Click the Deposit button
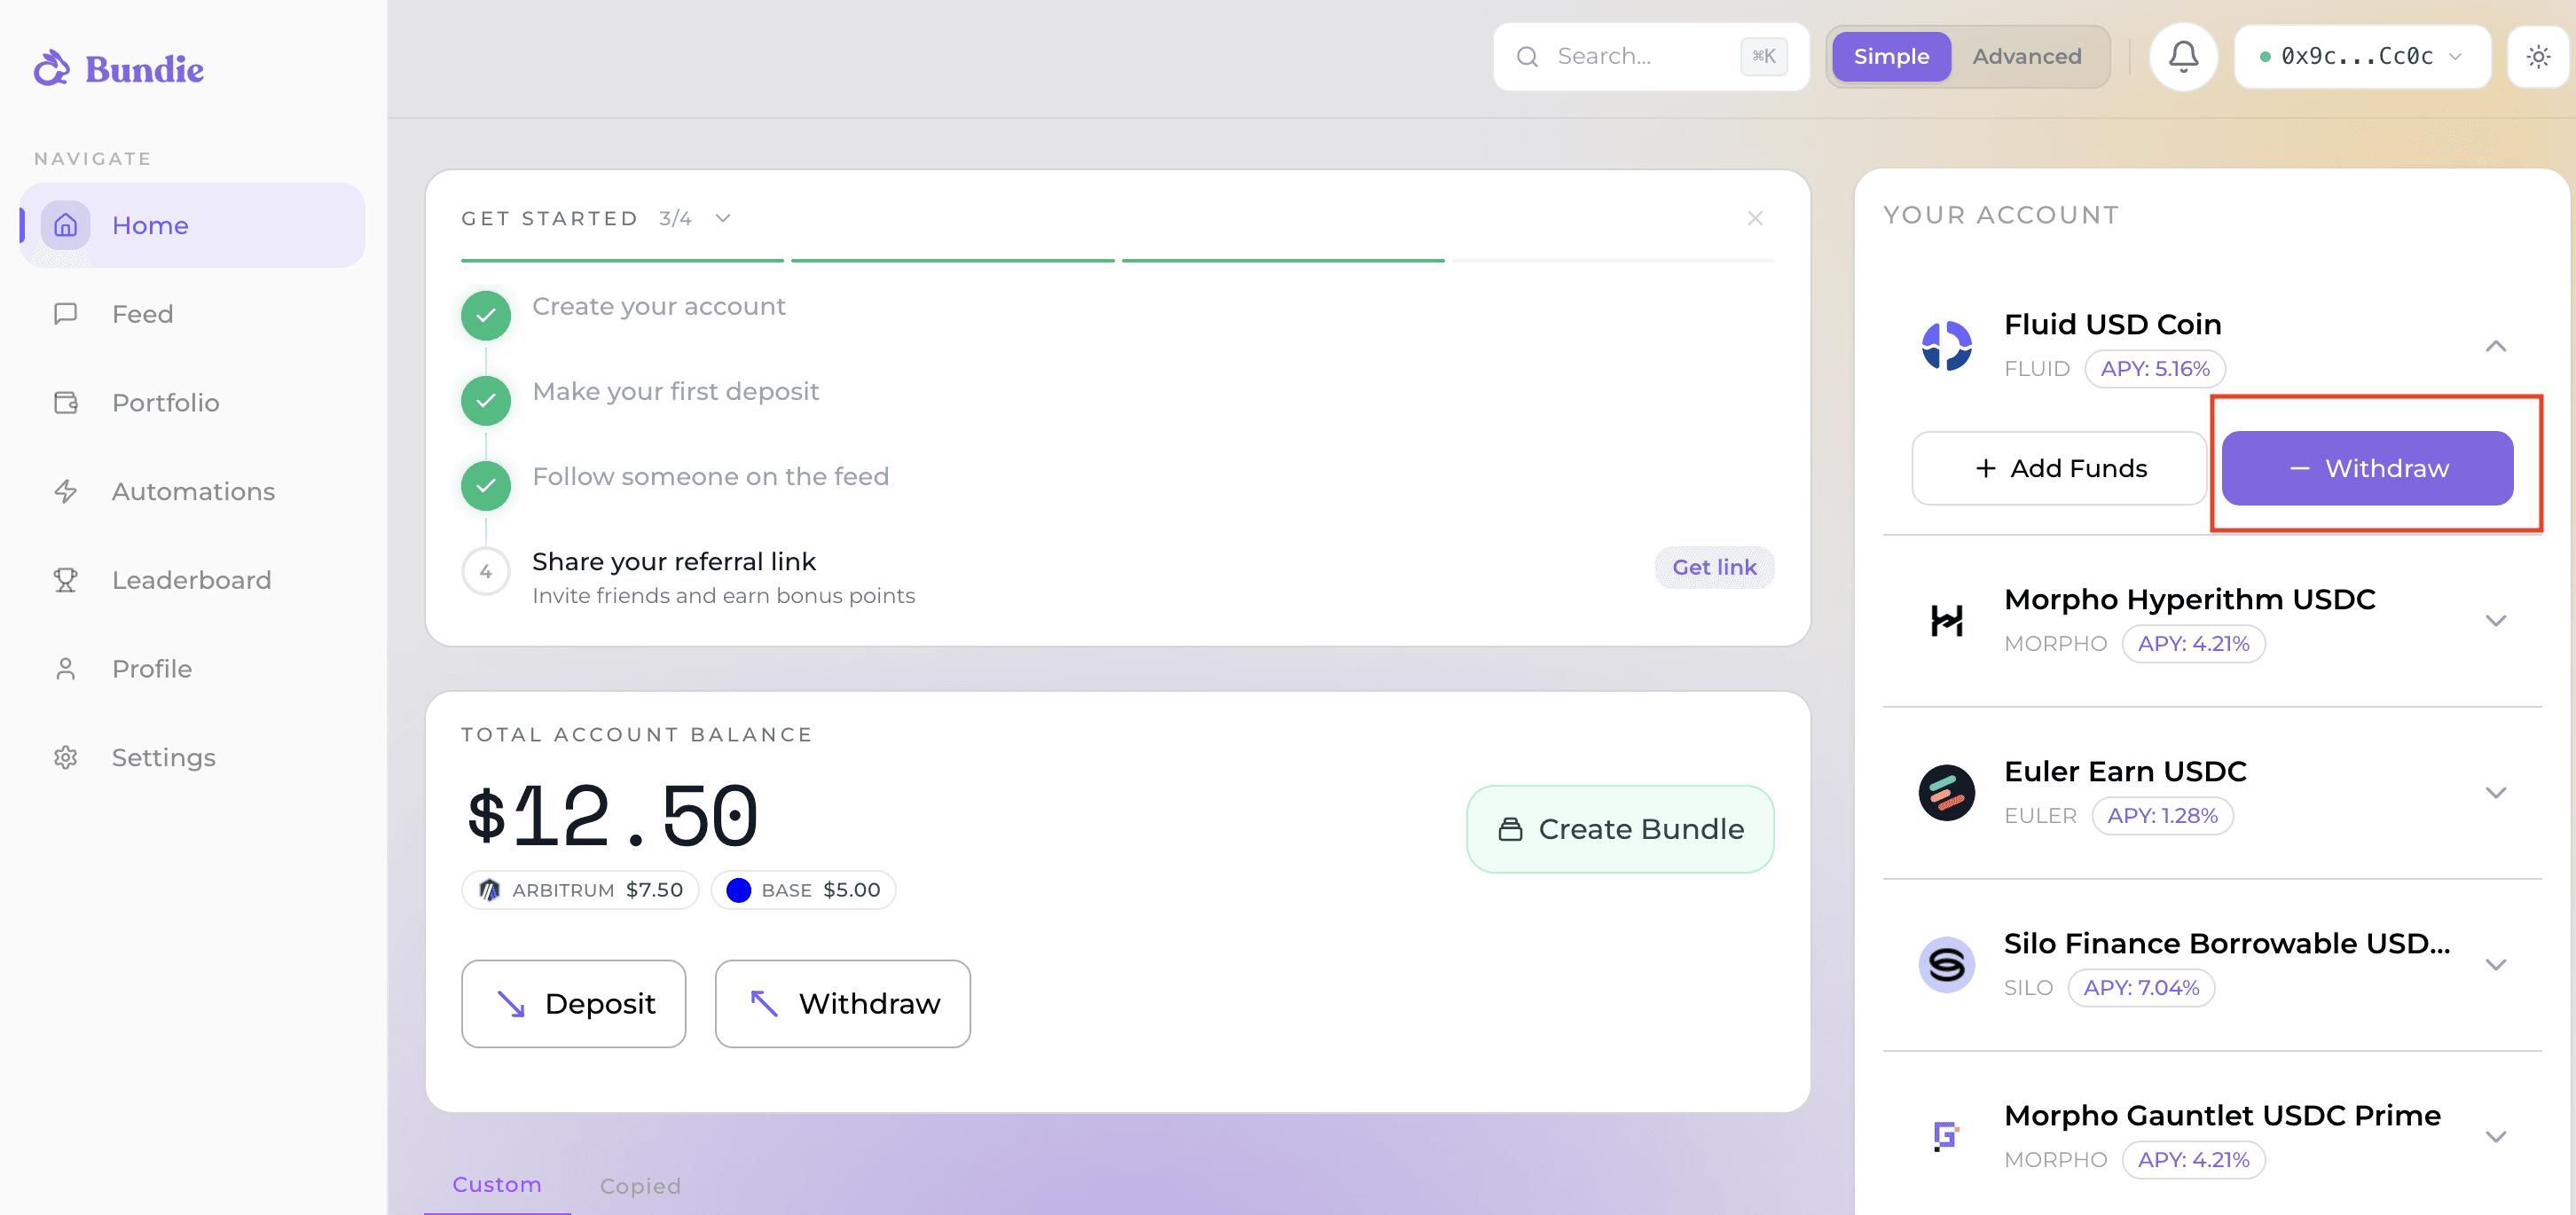This screenshot has width=2576, height=1215. (574, 1003)
